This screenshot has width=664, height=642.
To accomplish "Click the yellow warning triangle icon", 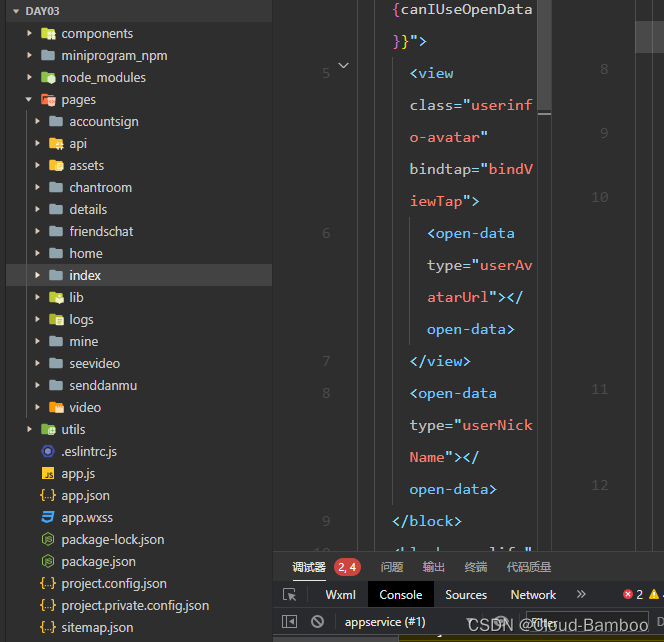I will tap(654, 595).
